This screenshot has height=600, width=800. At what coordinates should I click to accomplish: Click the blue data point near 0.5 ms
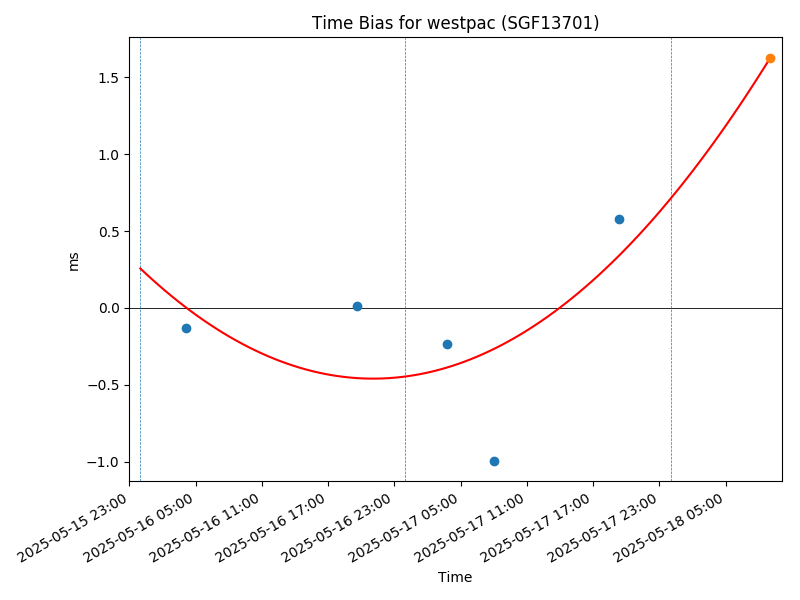coord(619,219)
